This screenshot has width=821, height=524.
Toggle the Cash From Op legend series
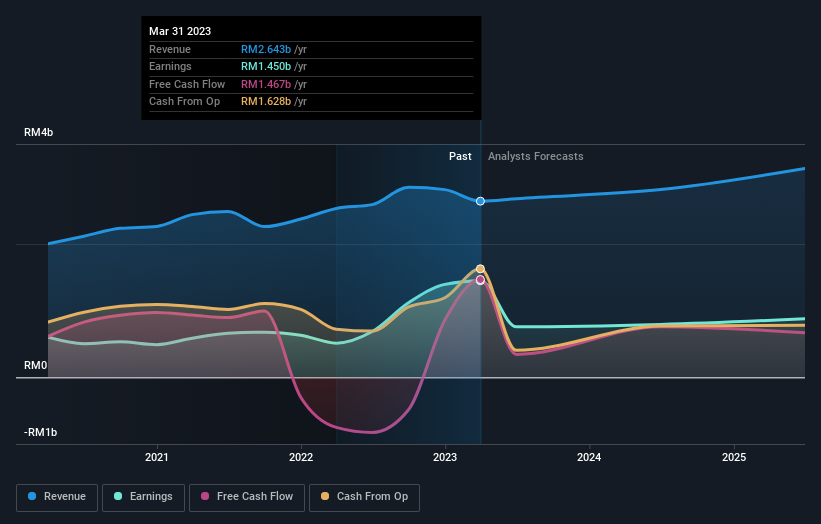(x=364, y=497)
